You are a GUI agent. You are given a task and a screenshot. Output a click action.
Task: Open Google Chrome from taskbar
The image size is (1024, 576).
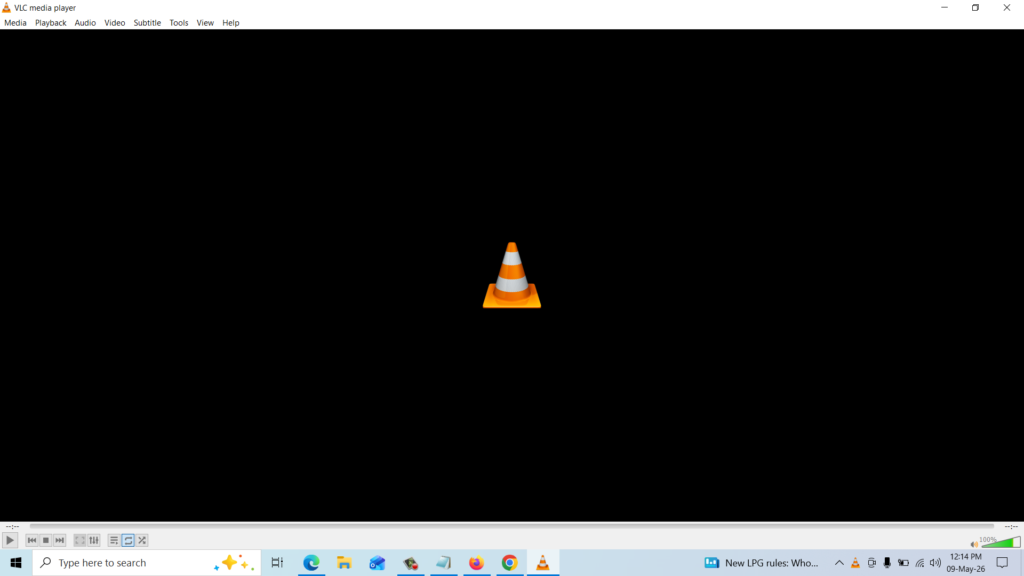509,562
